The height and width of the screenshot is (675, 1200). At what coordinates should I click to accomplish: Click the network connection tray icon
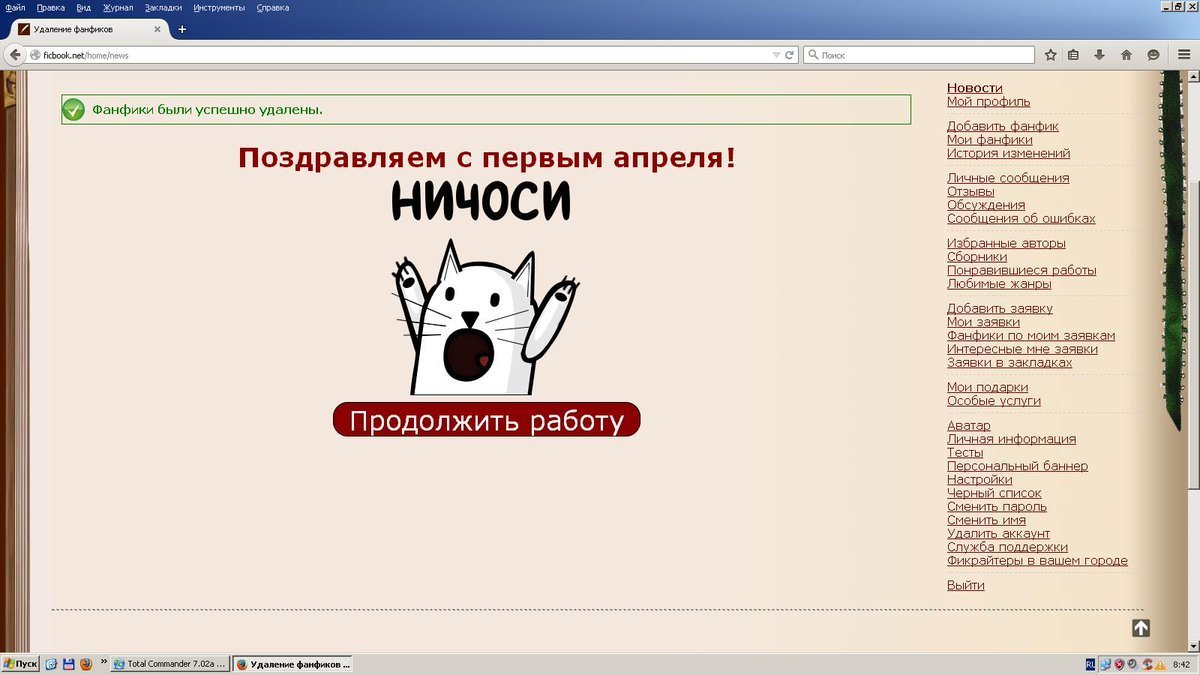pos(1105,664)
